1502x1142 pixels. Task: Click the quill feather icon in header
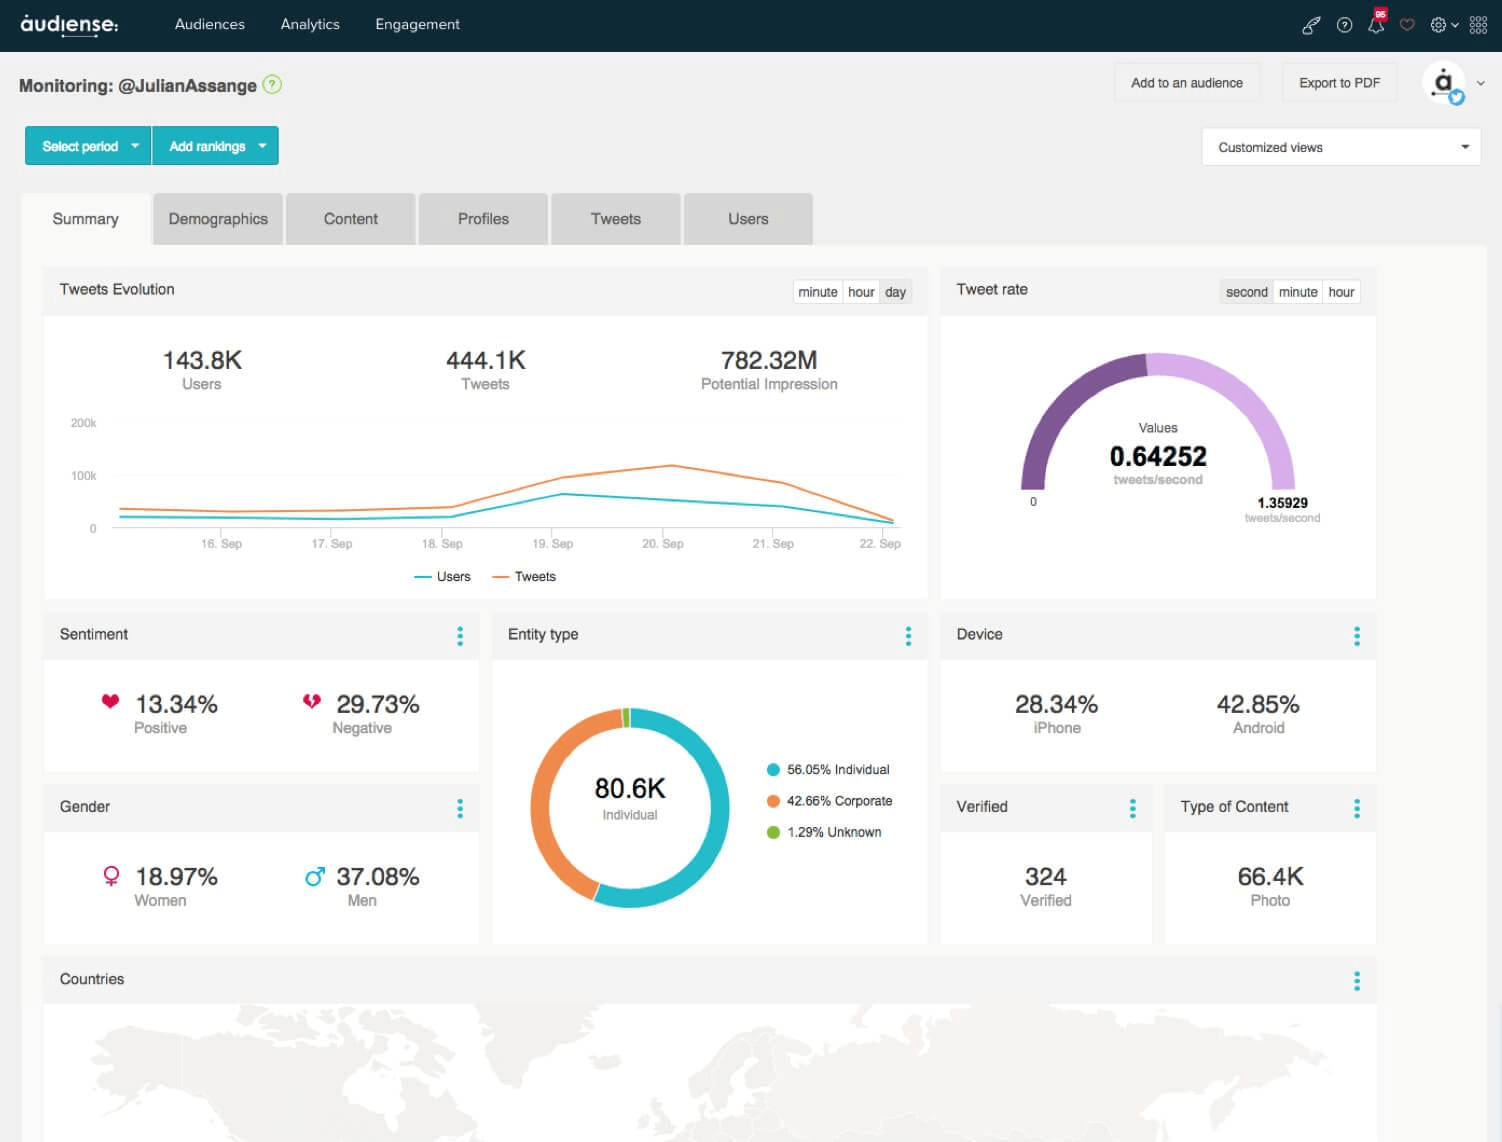pos(1310,25)
